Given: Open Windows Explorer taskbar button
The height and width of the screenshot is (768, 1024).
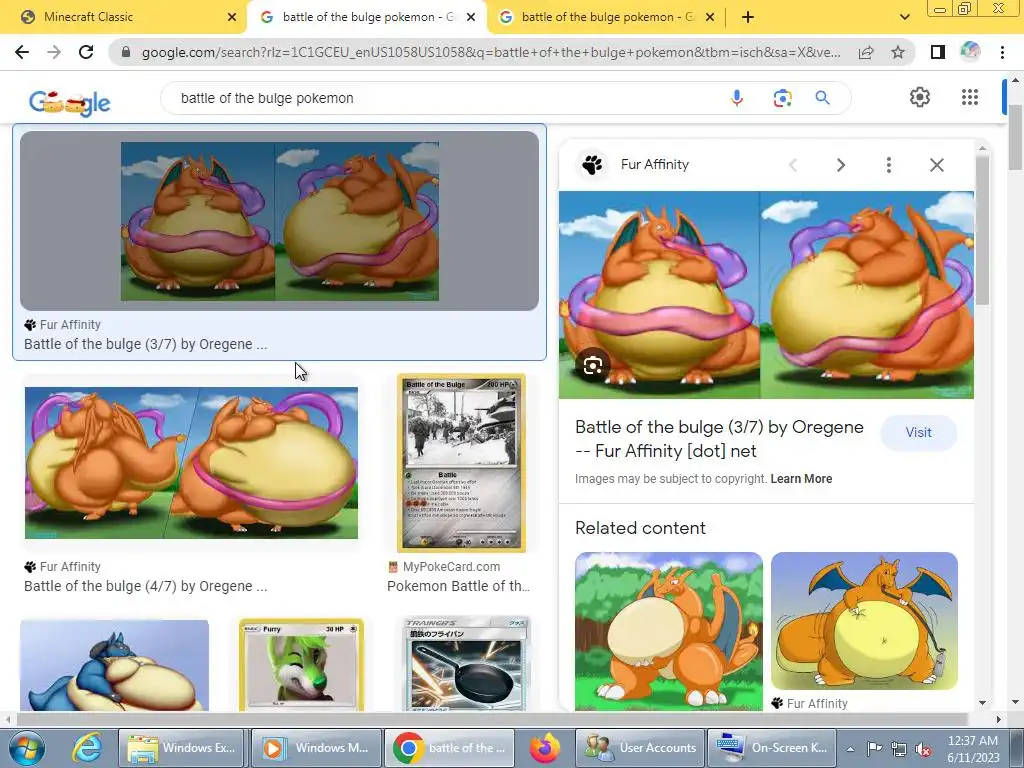Looking at the screenshot, I should pyautogui.click(x=183, y=748).
